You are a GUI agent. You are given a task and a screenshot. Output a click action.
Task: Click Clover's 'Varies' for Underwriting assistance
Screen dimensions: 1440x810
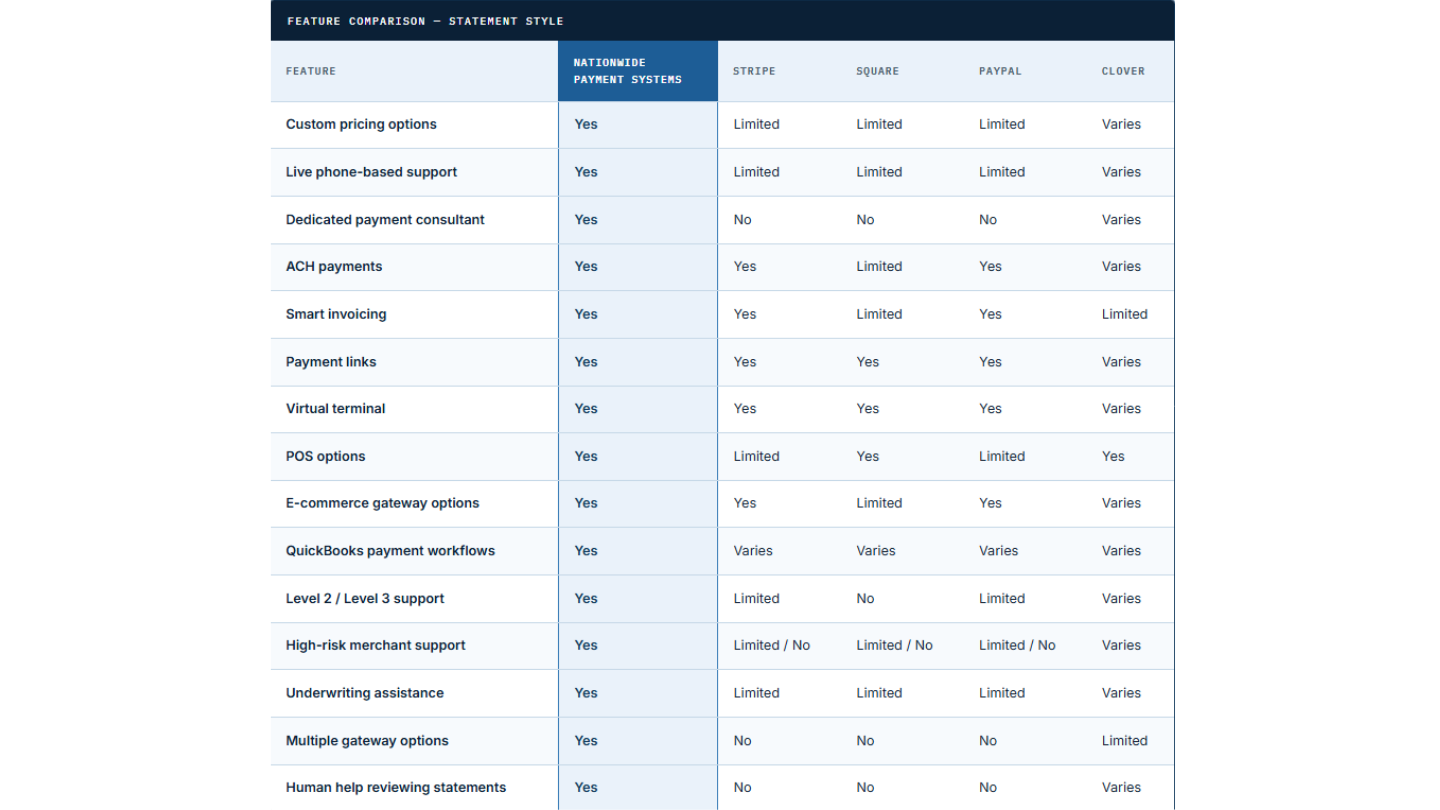tap(1121, 693)
